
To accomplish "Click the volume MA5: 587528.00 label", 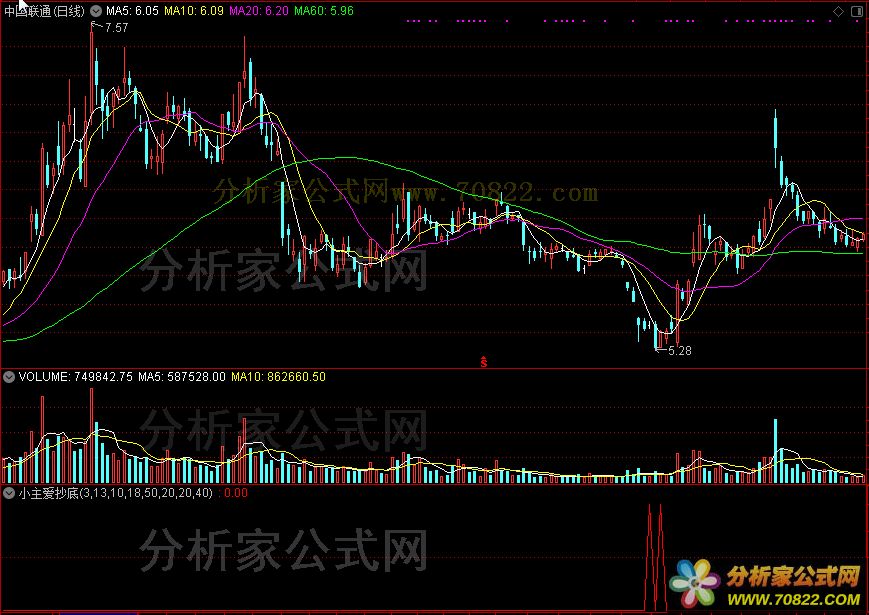I will [x=182, y=377].
